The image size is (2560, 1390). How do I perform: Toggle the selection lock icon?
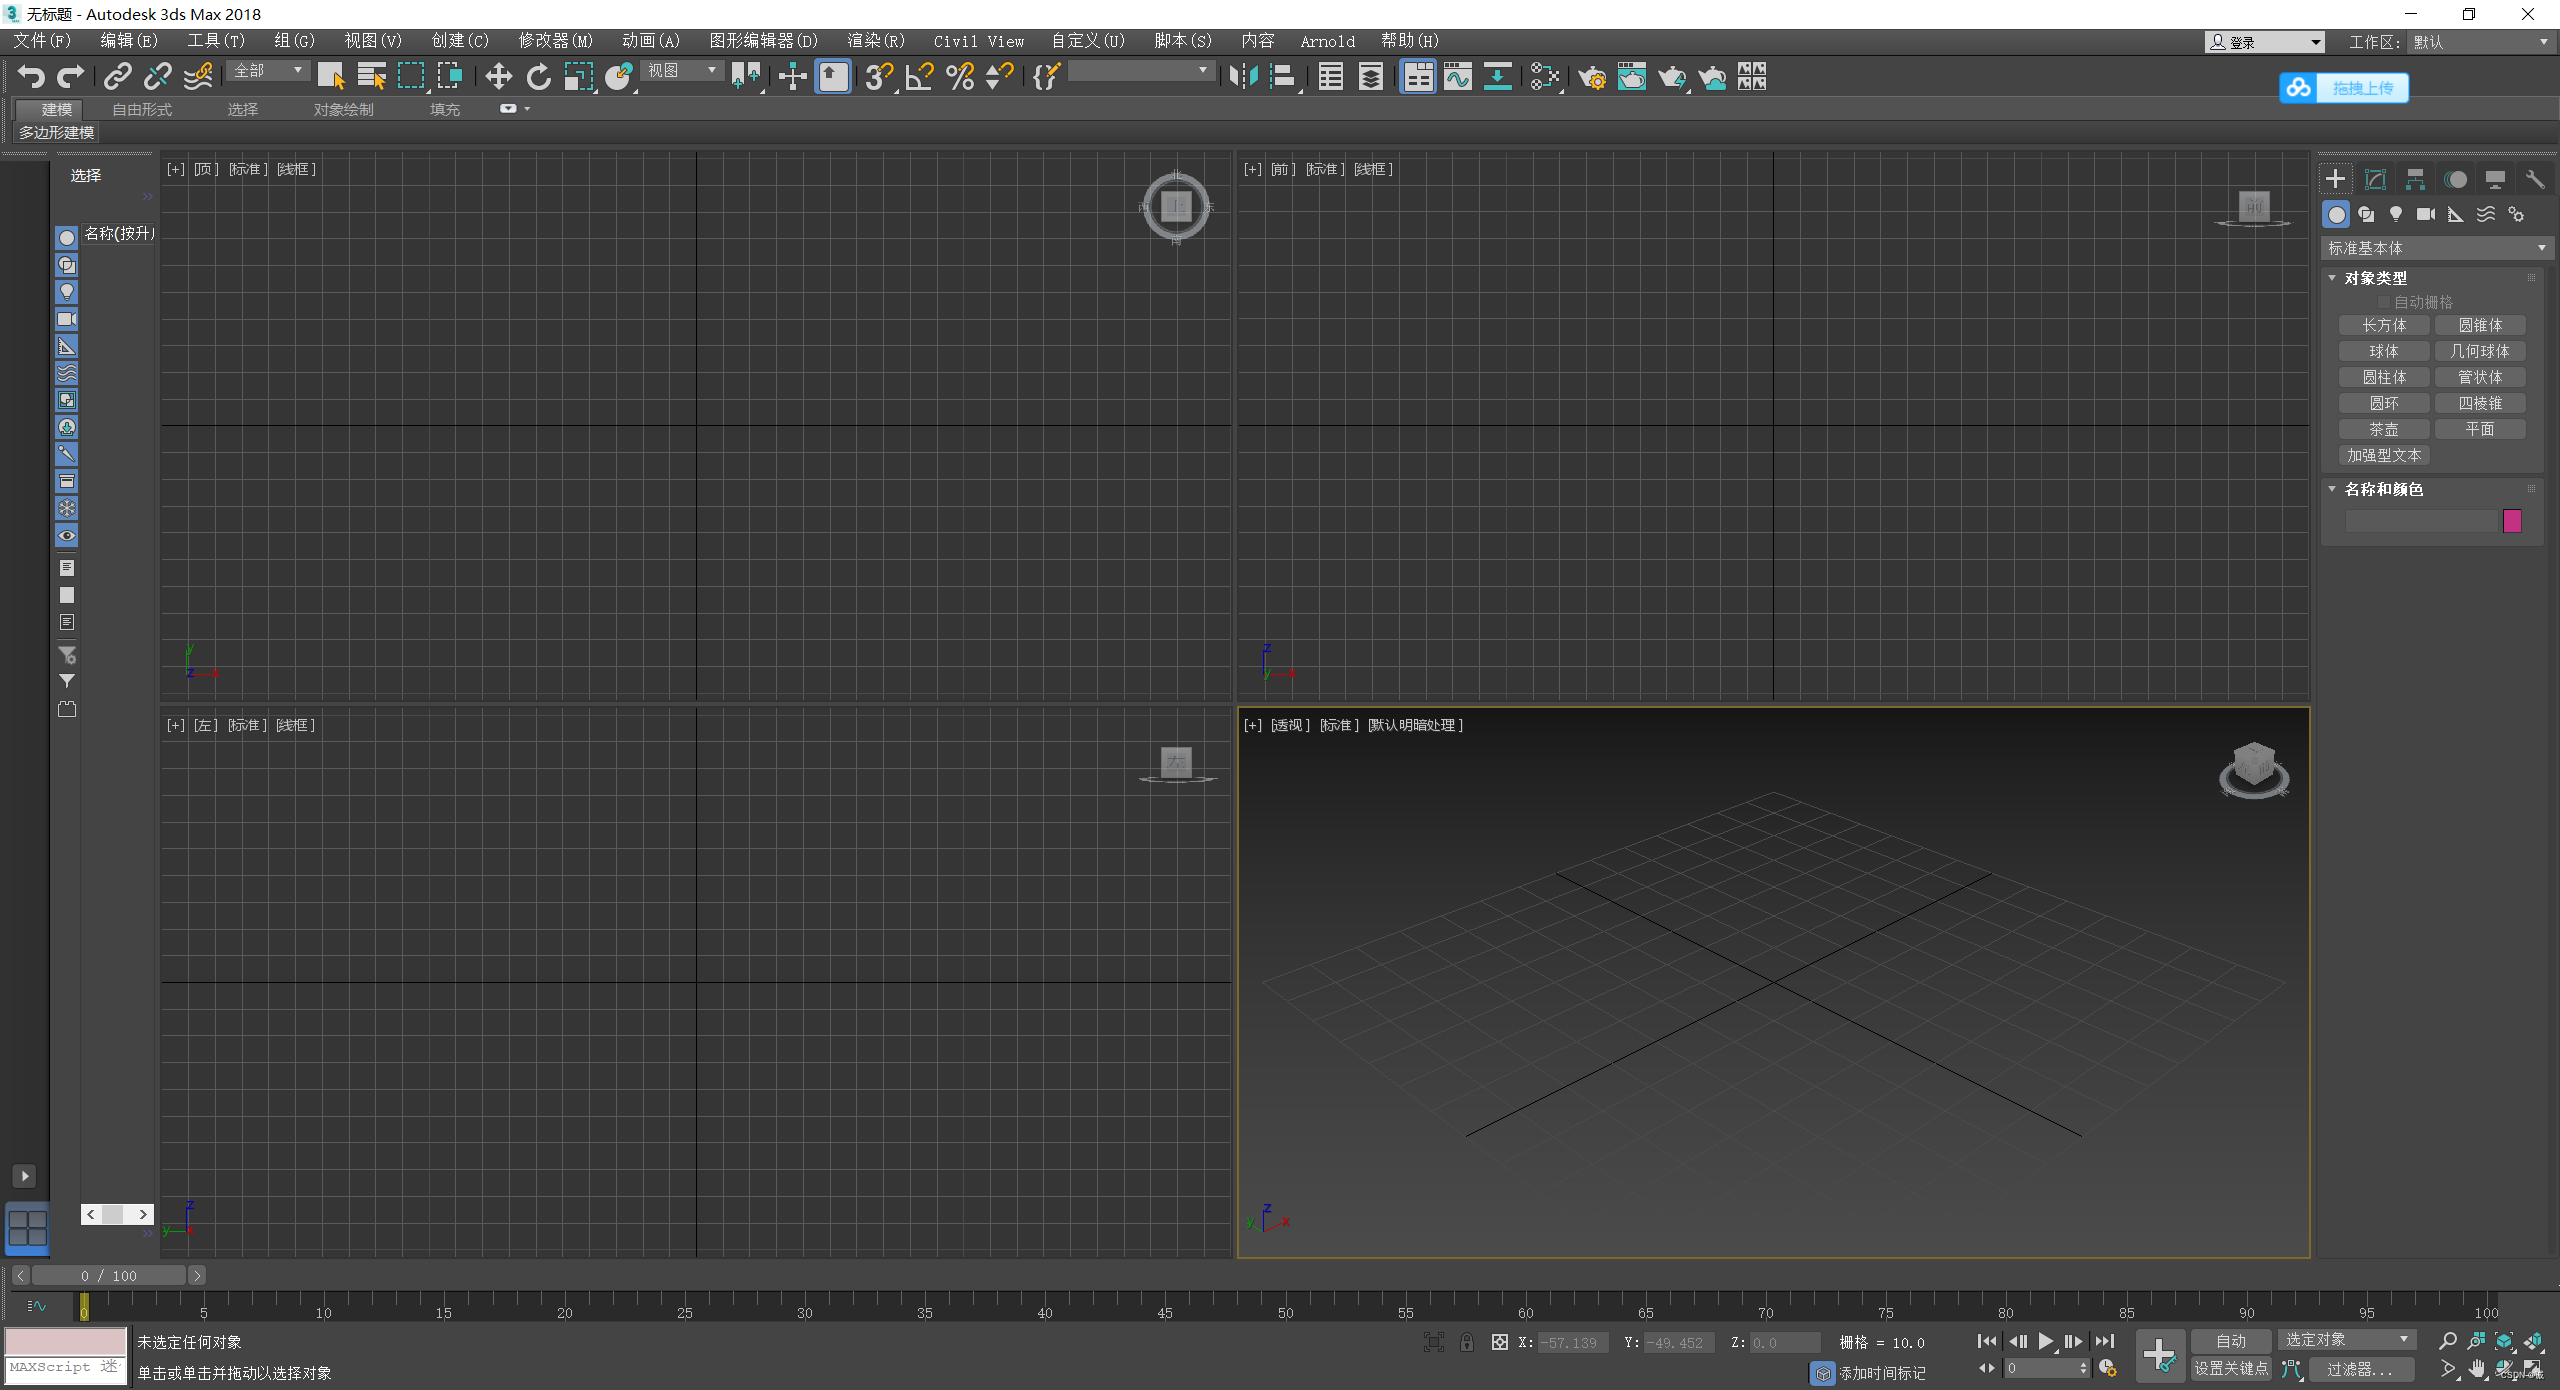coord(1466,1342)
